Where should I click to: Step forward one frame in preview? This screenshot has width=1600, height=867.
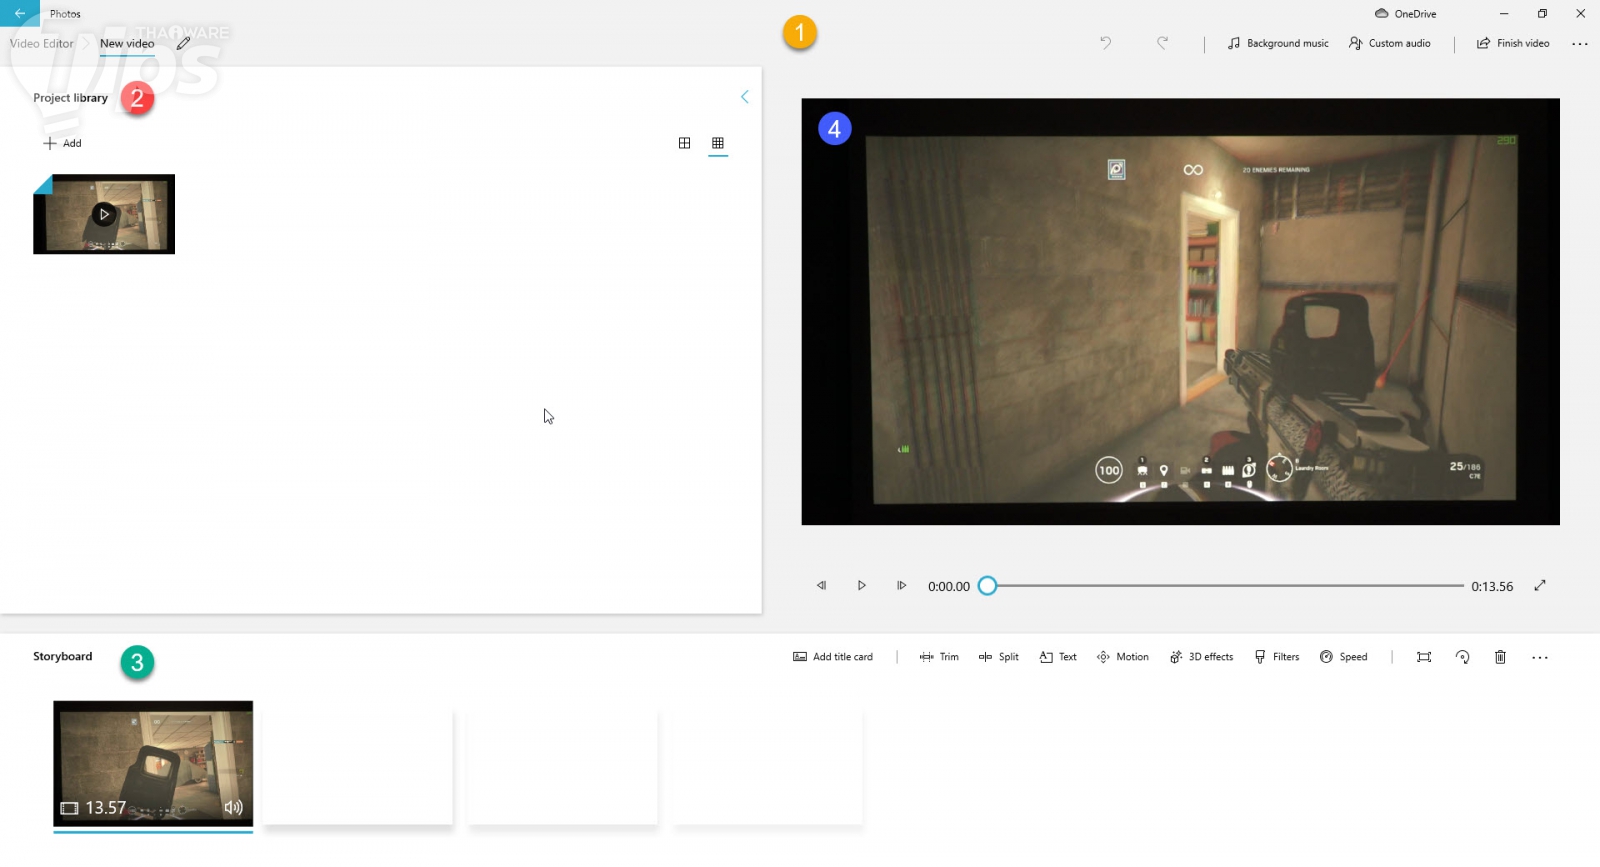click(901, 586)
